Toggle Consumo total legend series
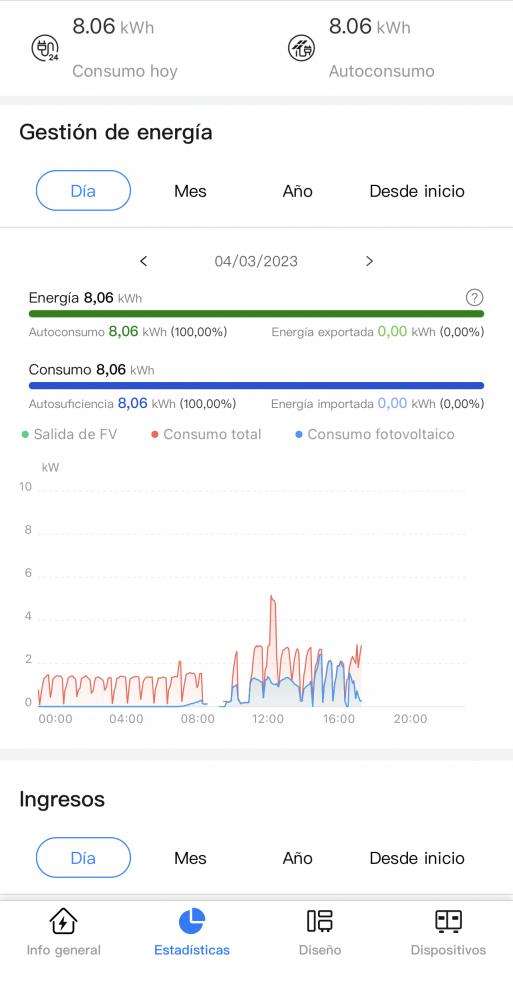Viewport: 513px width, 1000px height. (x=206, y=434)
